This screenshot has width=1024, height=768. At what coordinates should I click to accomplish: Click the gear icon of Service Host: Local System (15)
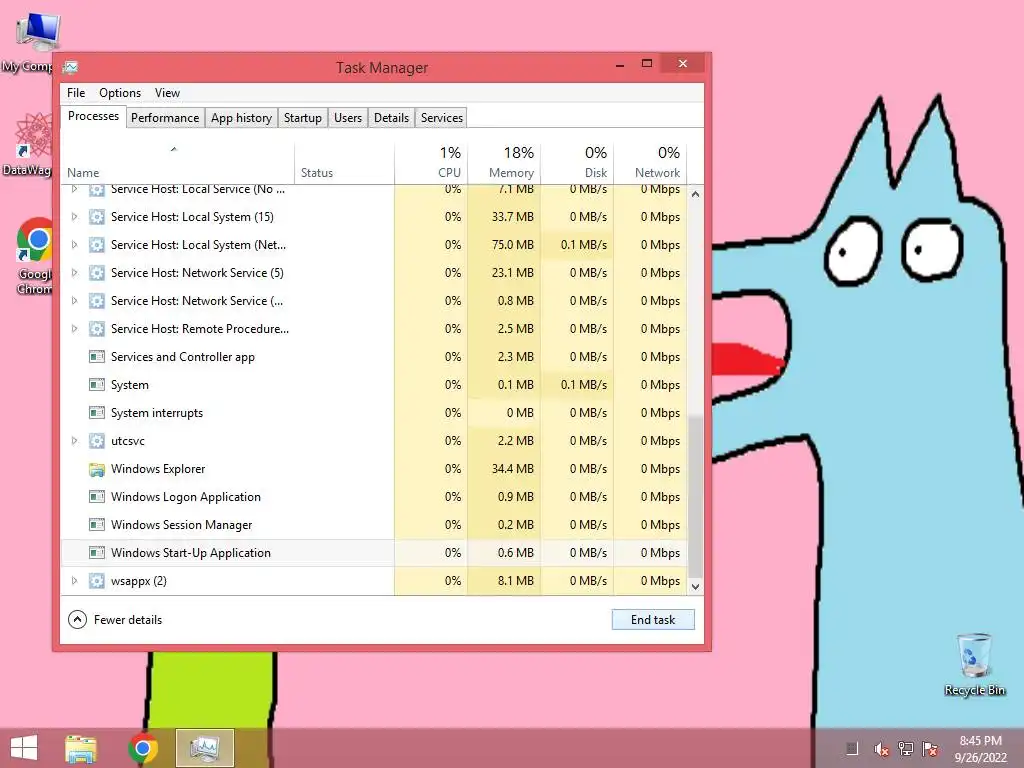coord(97,217)
